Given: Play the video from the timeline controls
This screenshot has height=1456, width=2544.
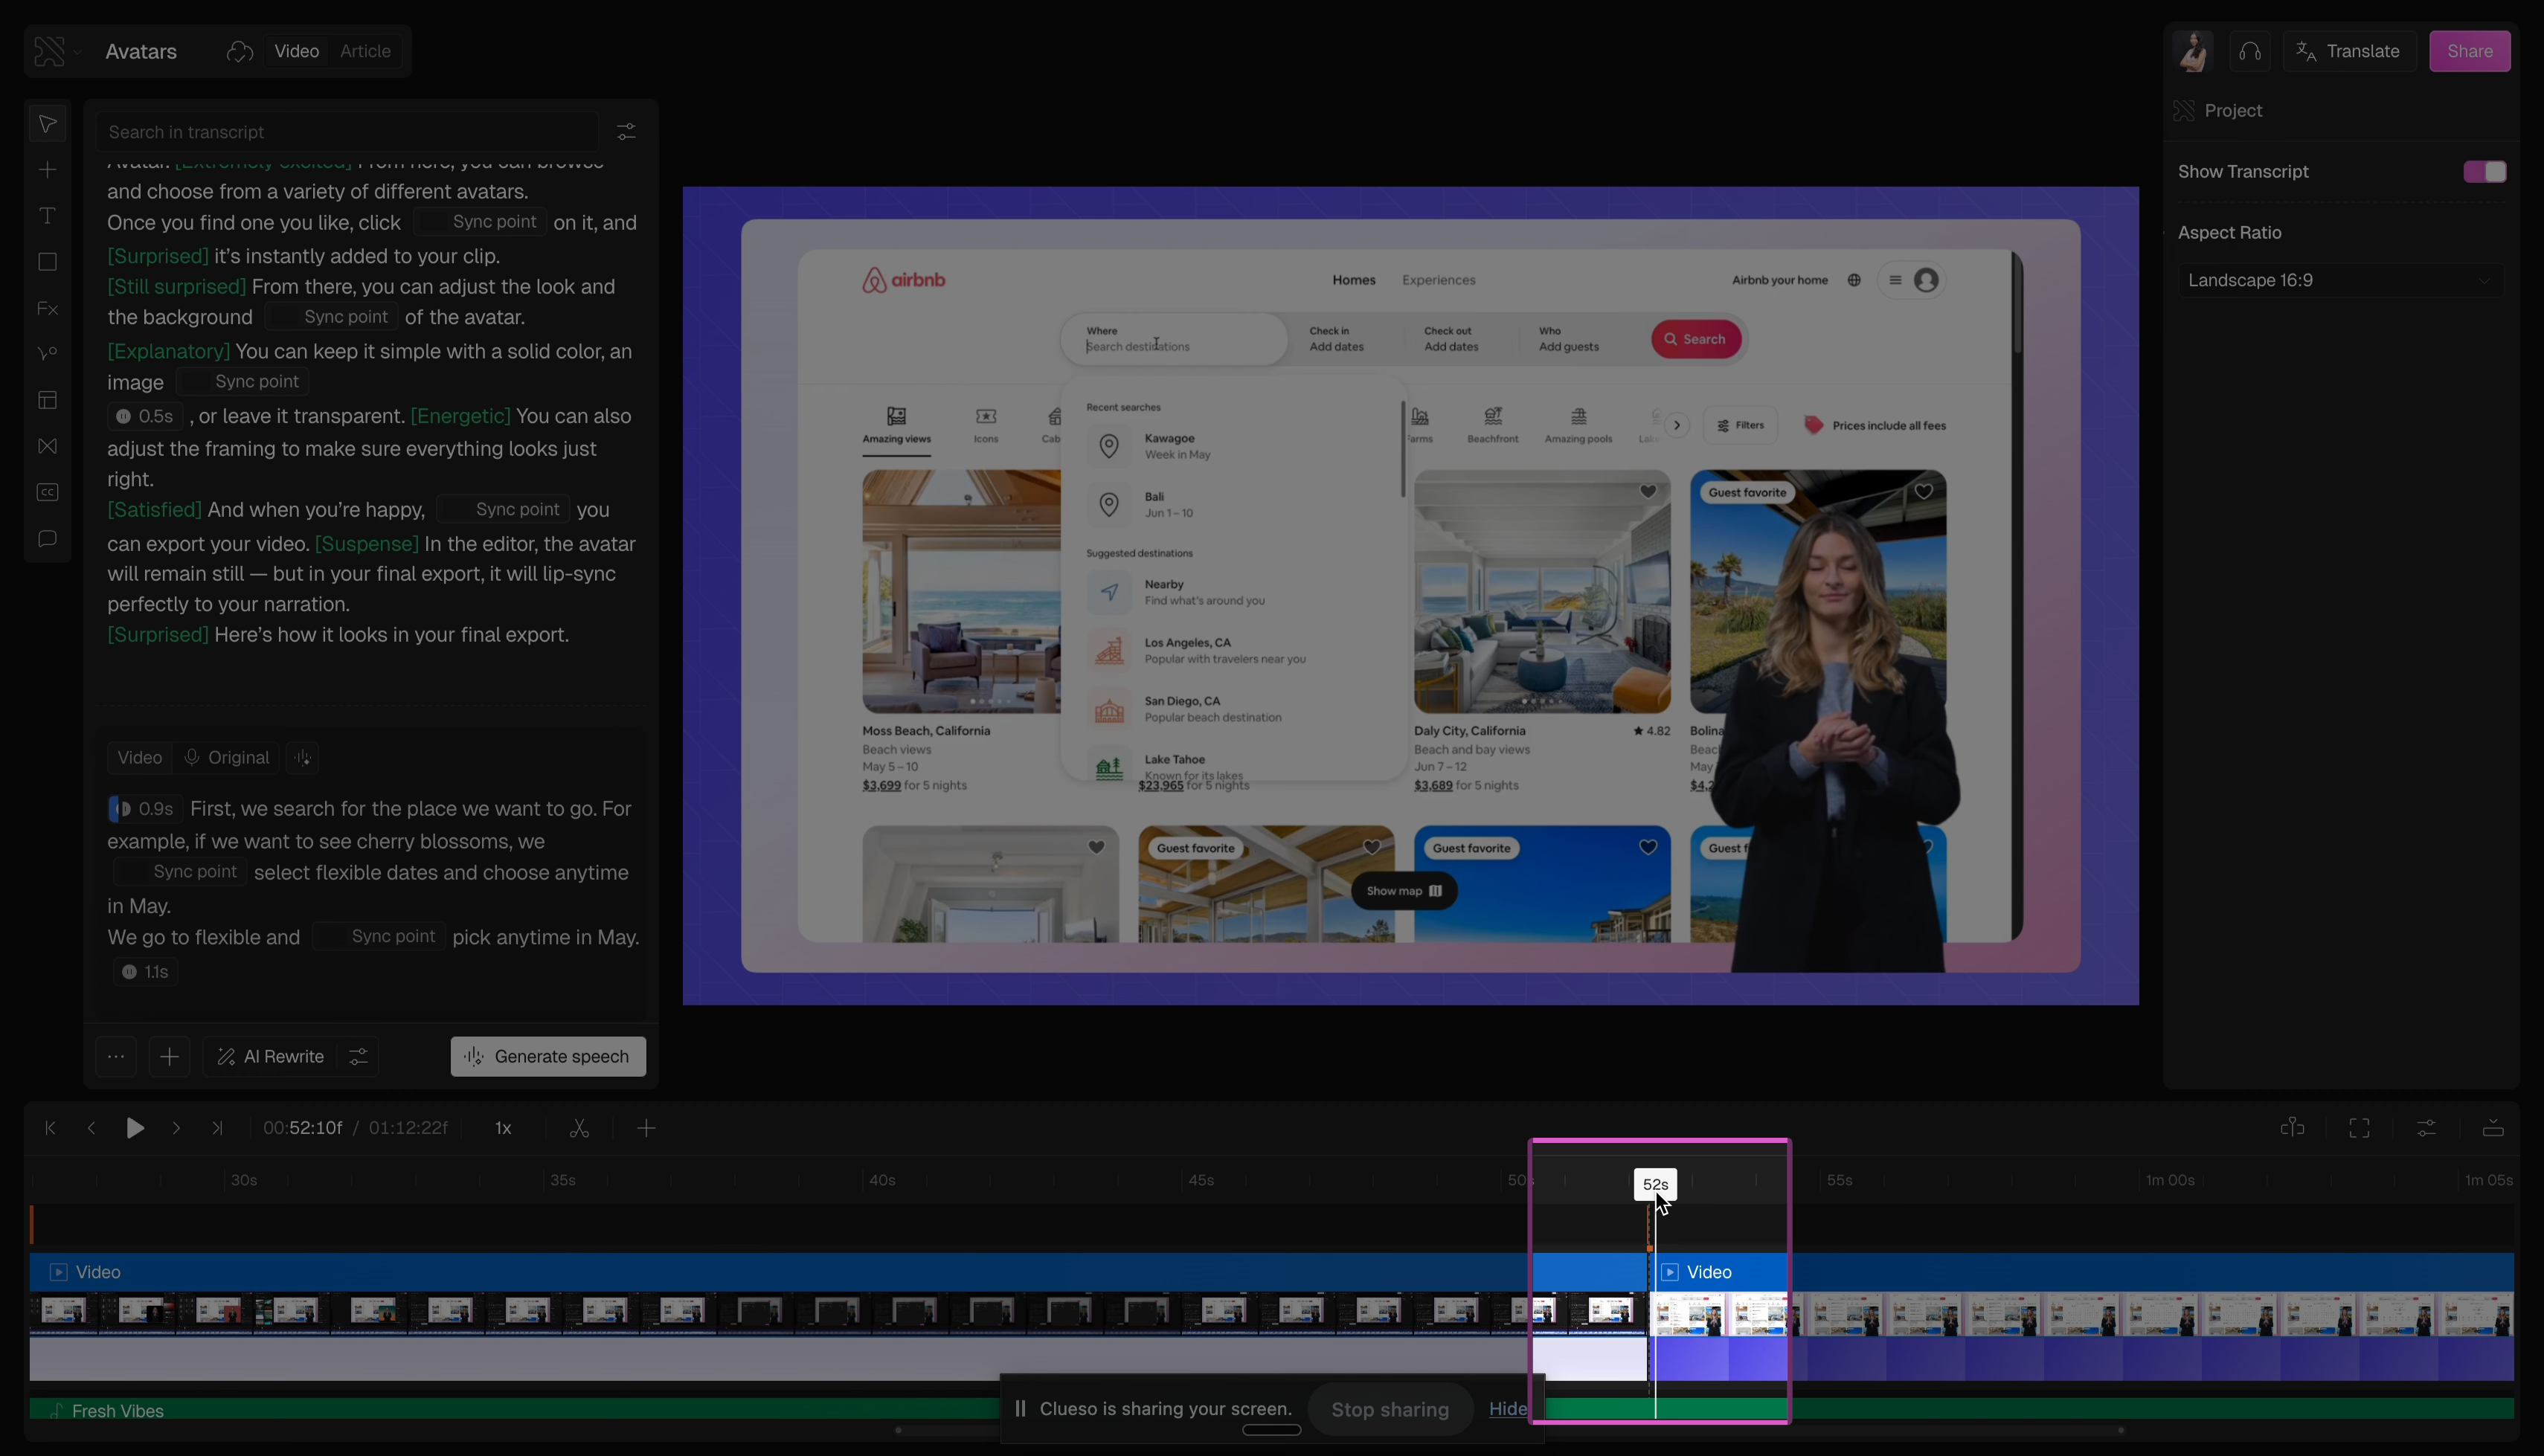Looking at the screenshot, I should (135, 1128).
